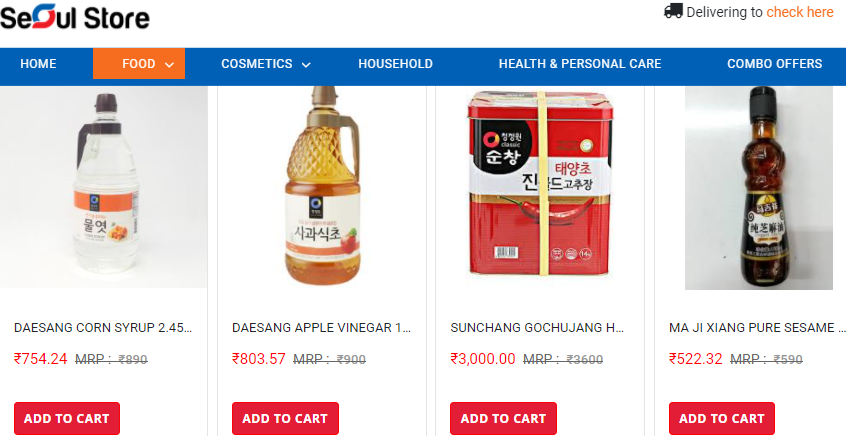Click the delivery truck icon
The height and width of the screenshot is (436, 846).
[x=673, y=11]
